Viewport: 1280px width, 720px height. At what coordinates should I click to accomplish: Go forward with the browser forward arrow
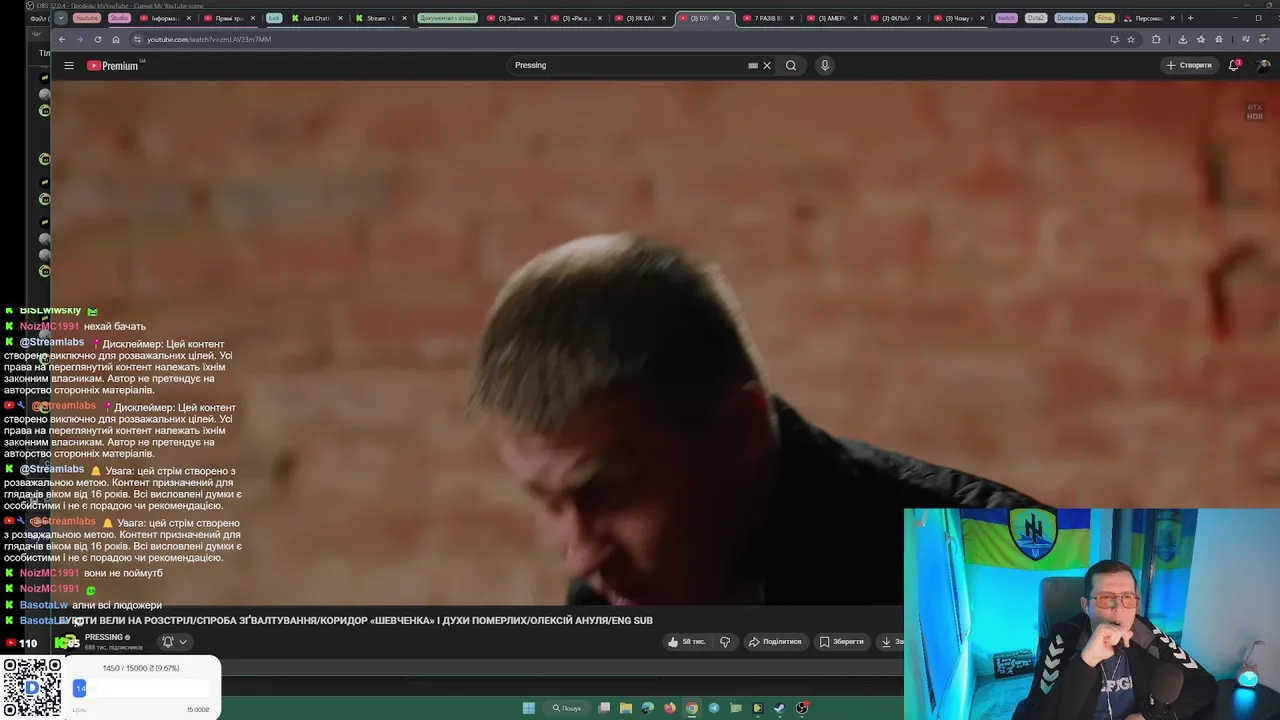pos(79,39)
